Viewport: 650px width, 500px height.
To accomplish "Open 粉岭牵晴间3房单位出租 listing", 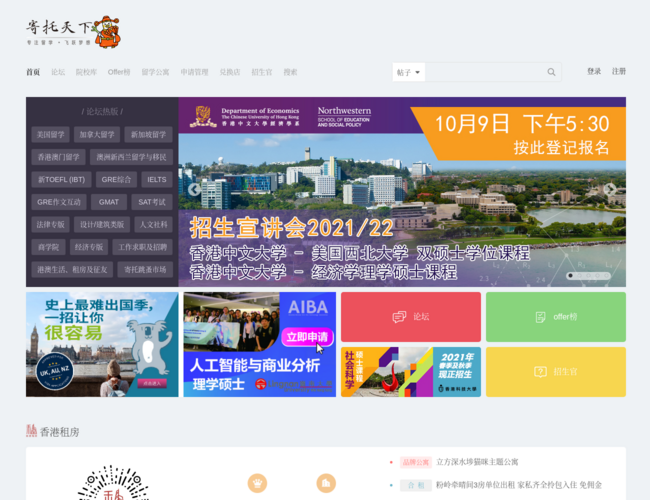I will (x=519, y=485).
